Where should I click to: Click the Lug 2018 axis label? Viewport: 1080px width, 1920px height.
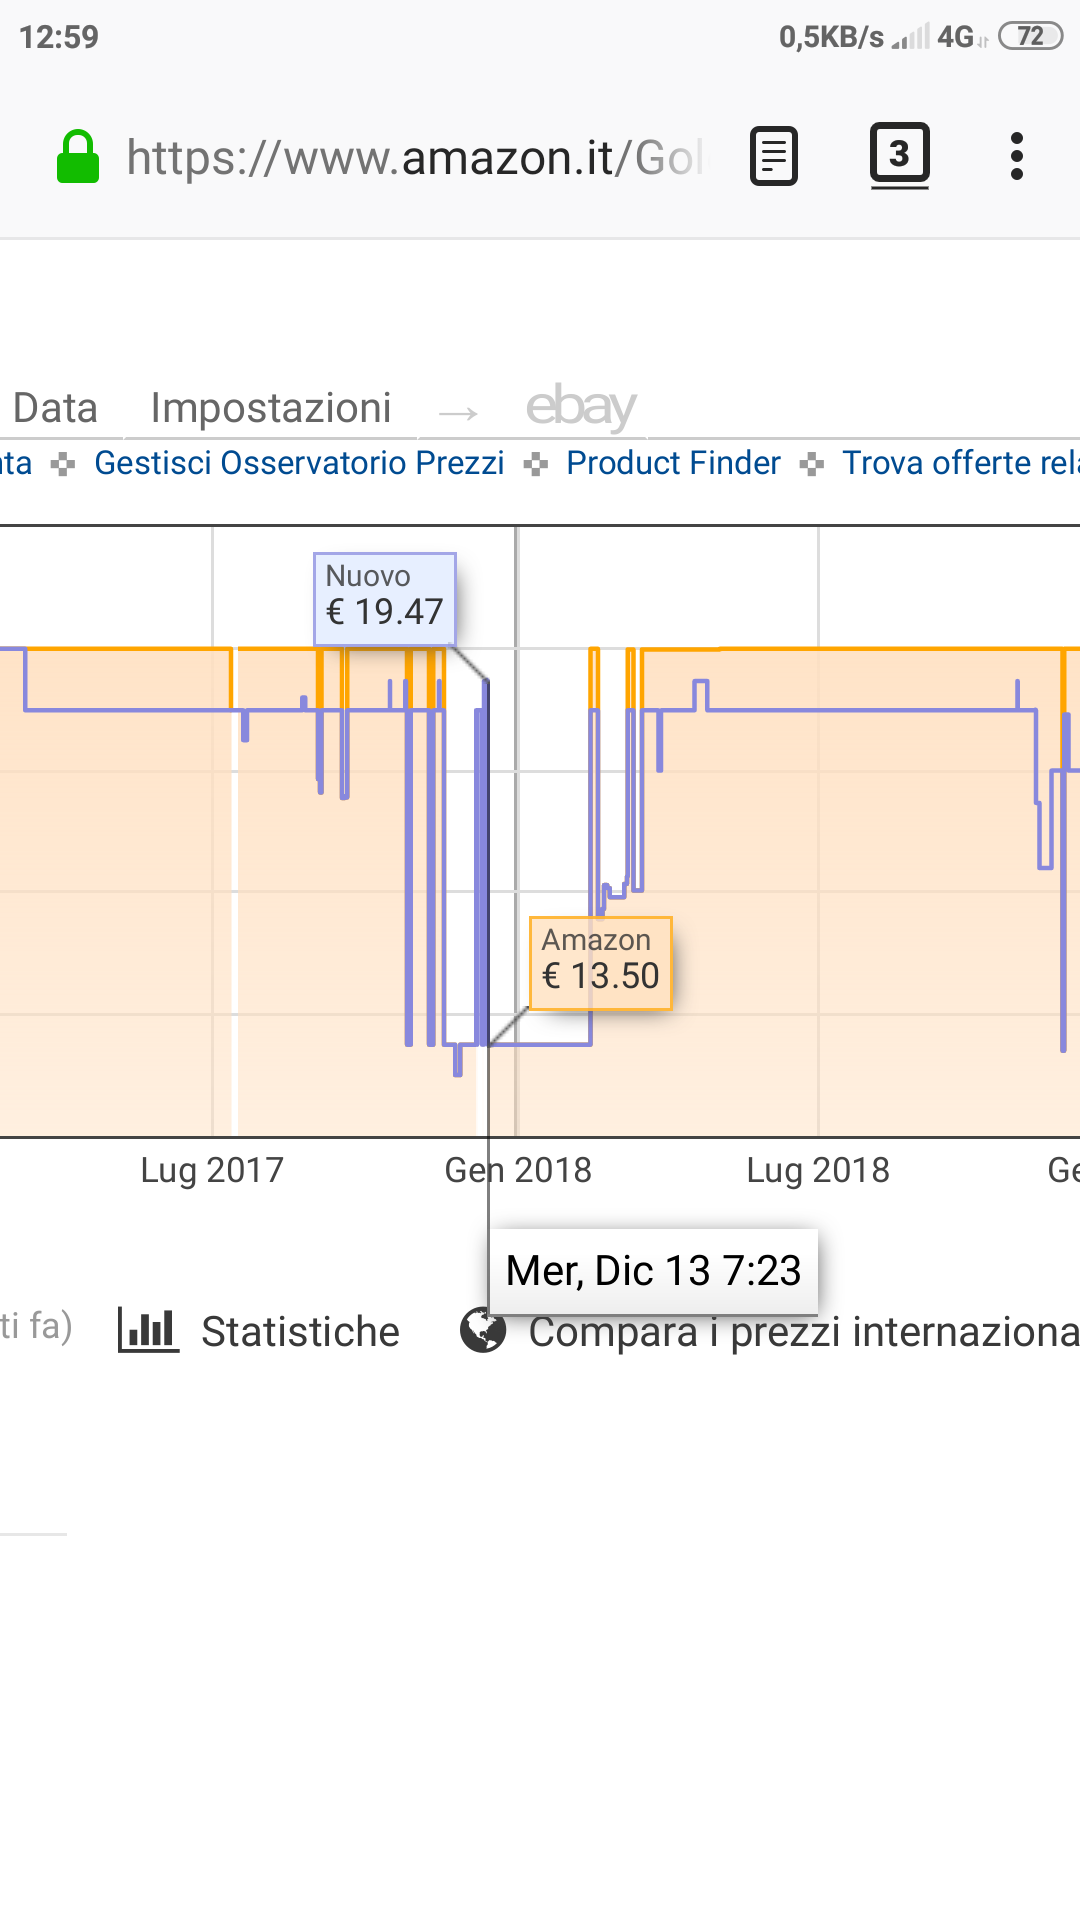coord(818,1170)
